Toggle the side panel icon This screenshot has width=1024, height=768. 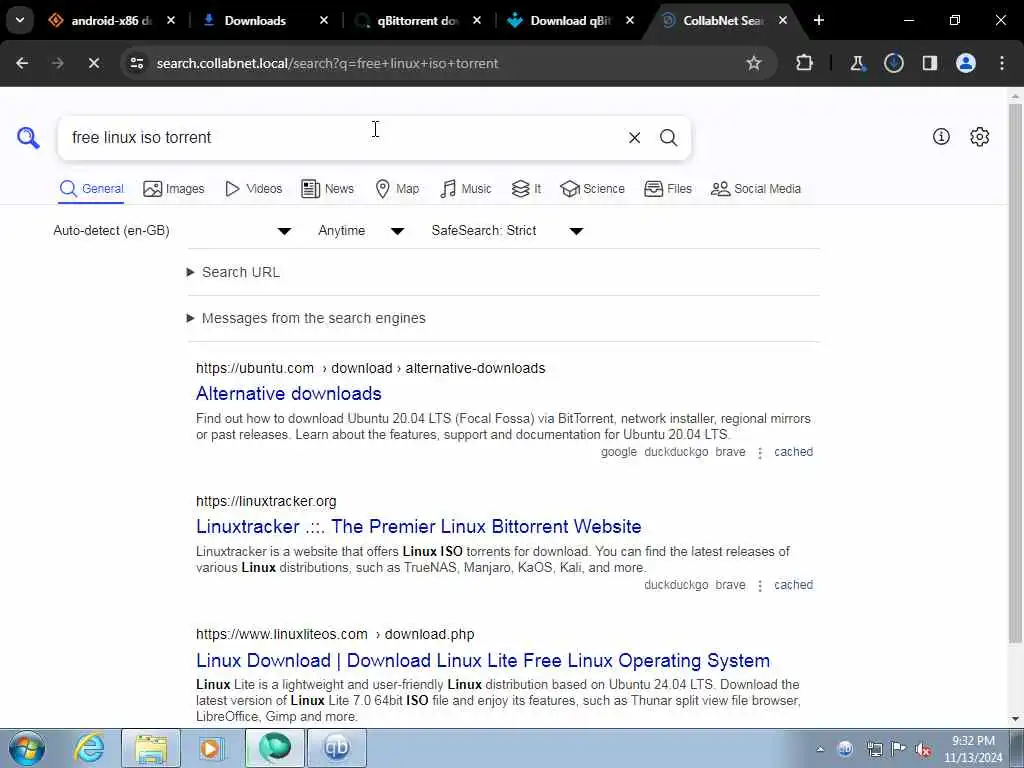click(930, 63)
